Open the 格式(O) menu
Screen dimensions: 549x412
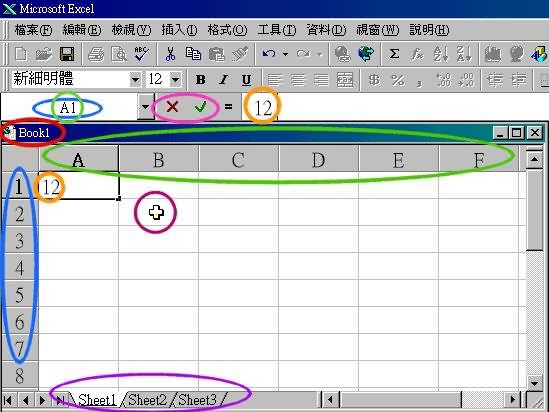[227, 30]
